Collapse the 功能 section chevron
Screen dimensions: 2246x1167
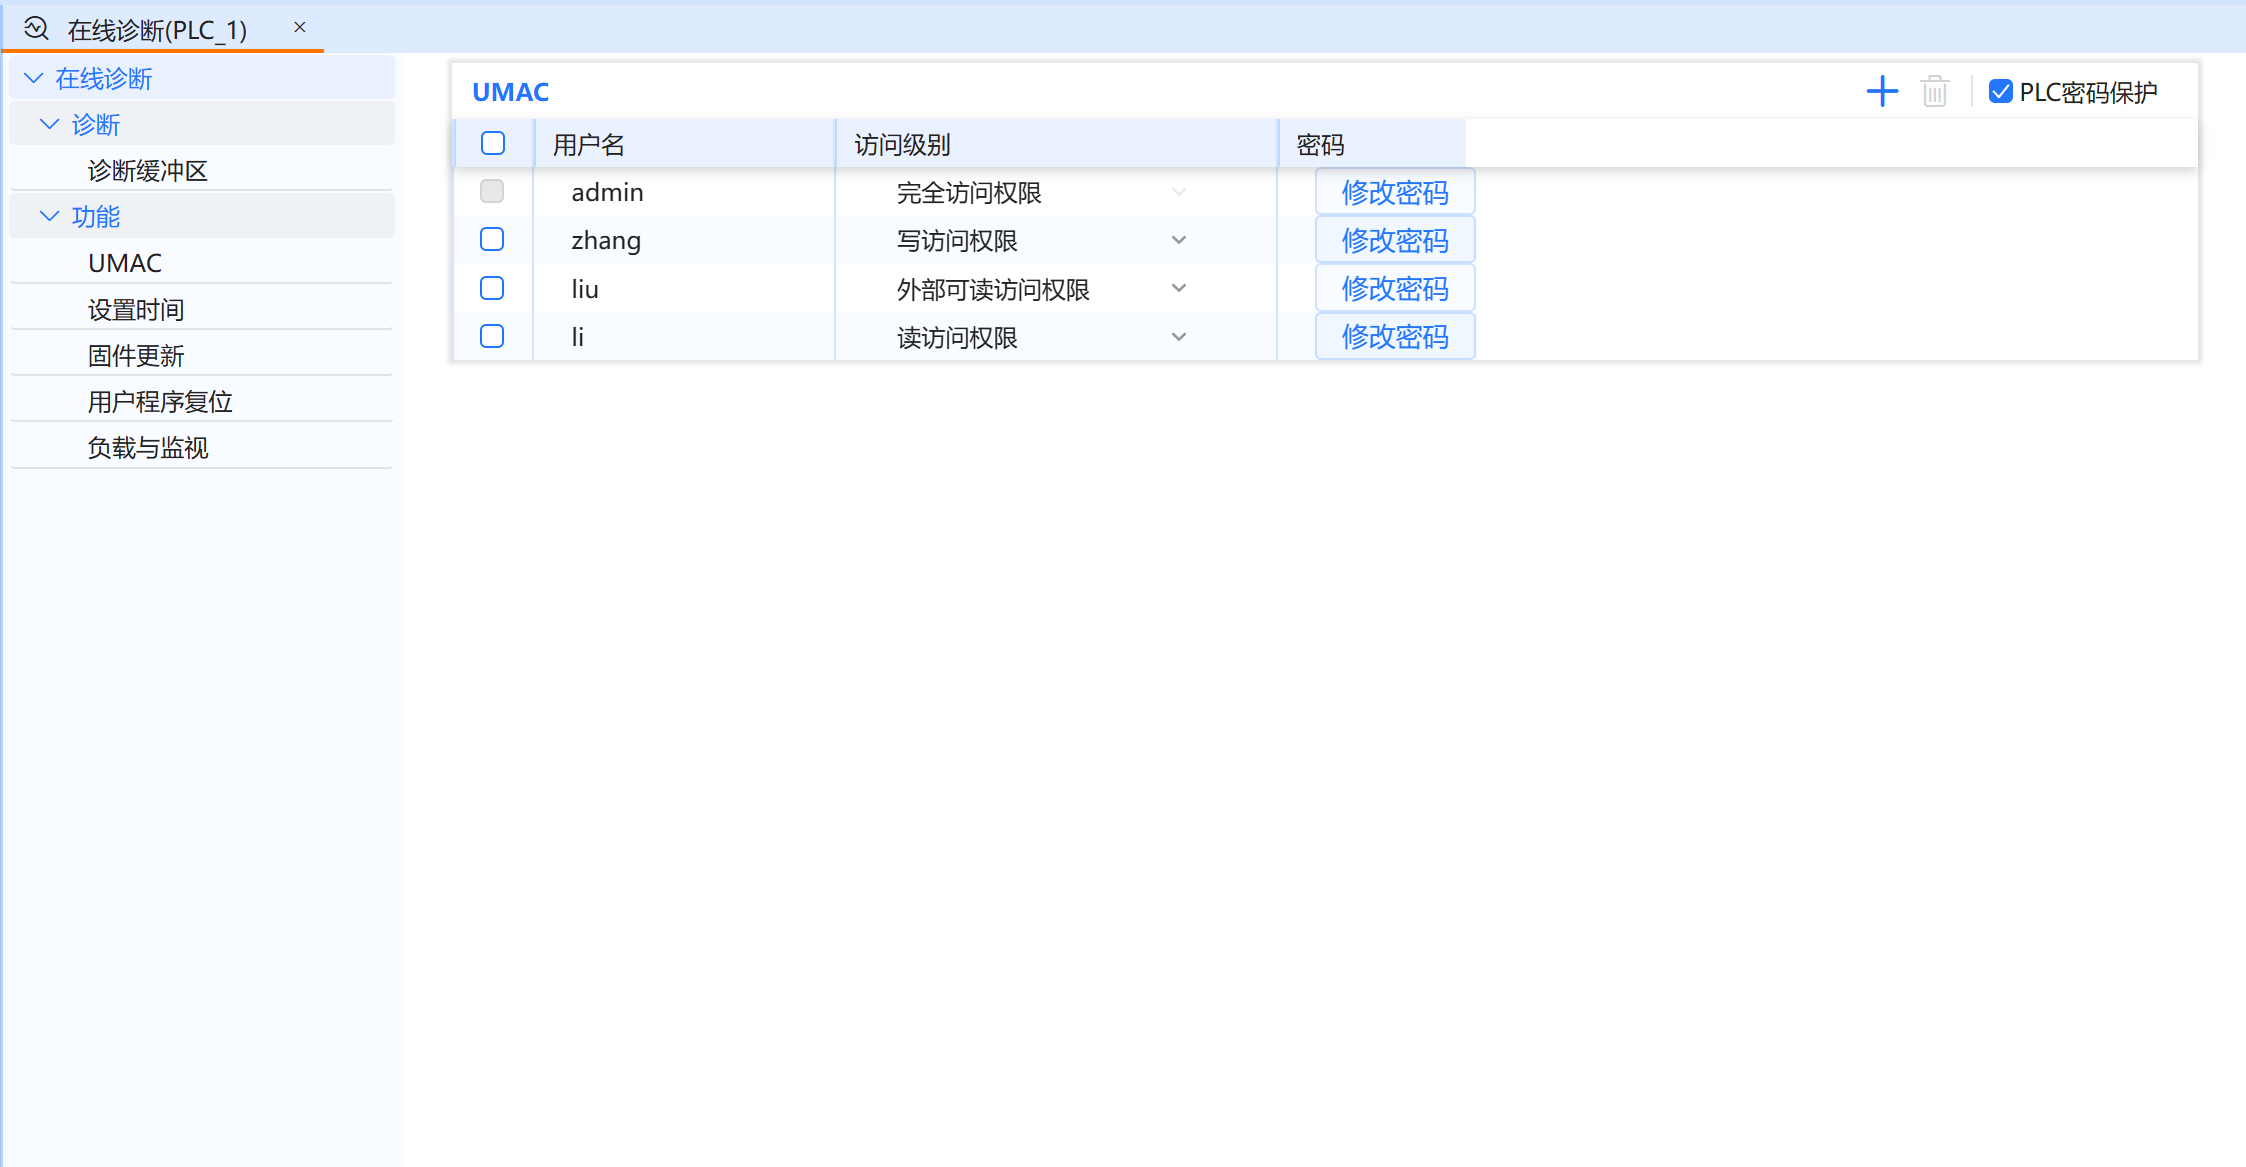(49, 216)
